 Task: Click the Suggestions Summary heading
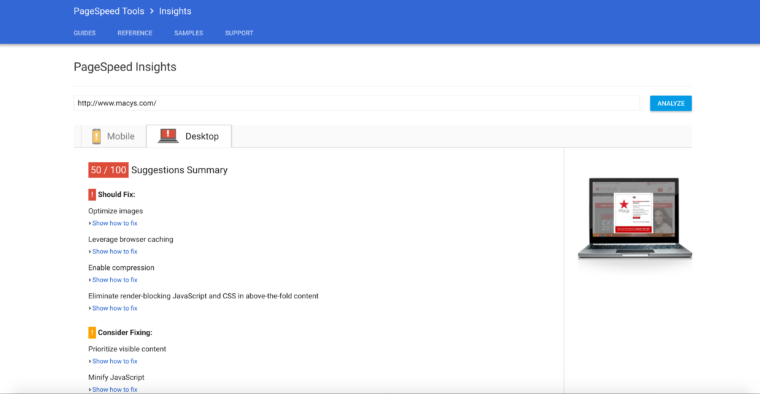click(x=179, y=170)
